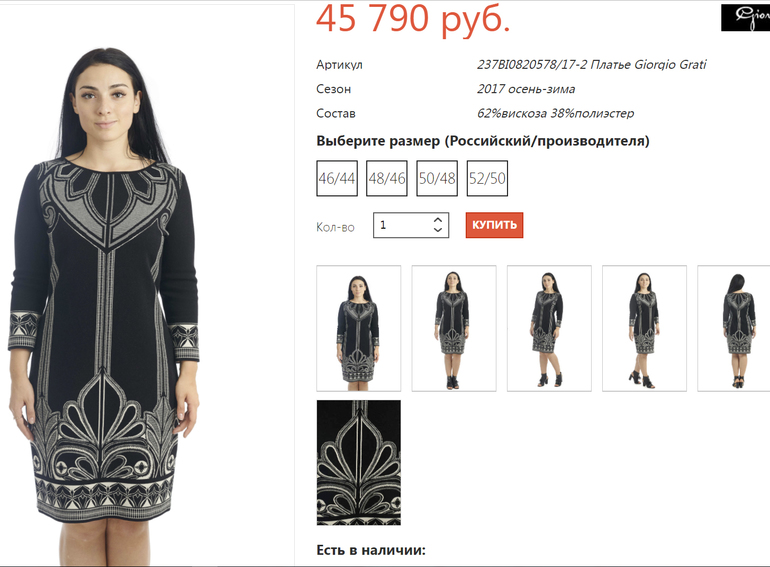Viewport: 770px width, 567px height.
Task: Click the 45 790 руб. price text
Action: coord(413,19)
